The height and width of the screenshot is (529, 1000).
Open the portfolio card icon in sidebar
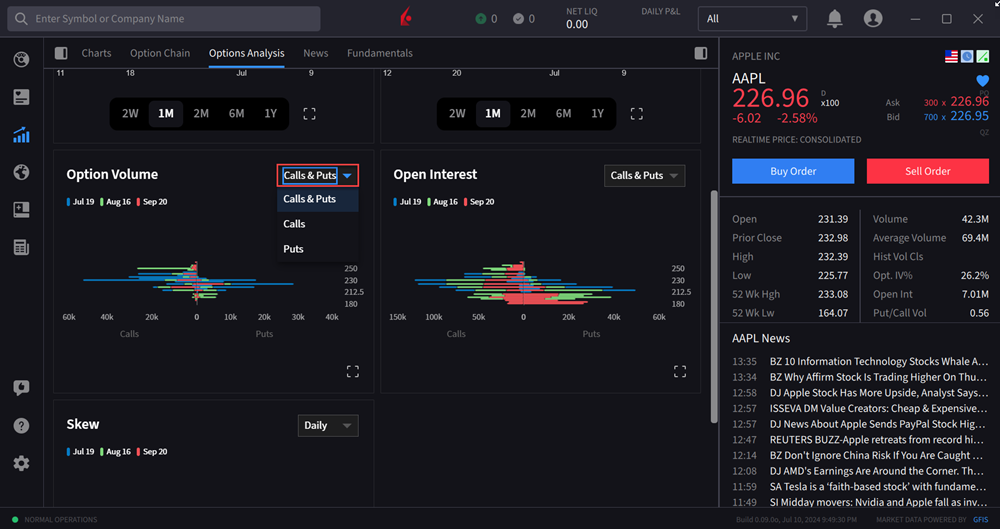[x=21, y=97]
